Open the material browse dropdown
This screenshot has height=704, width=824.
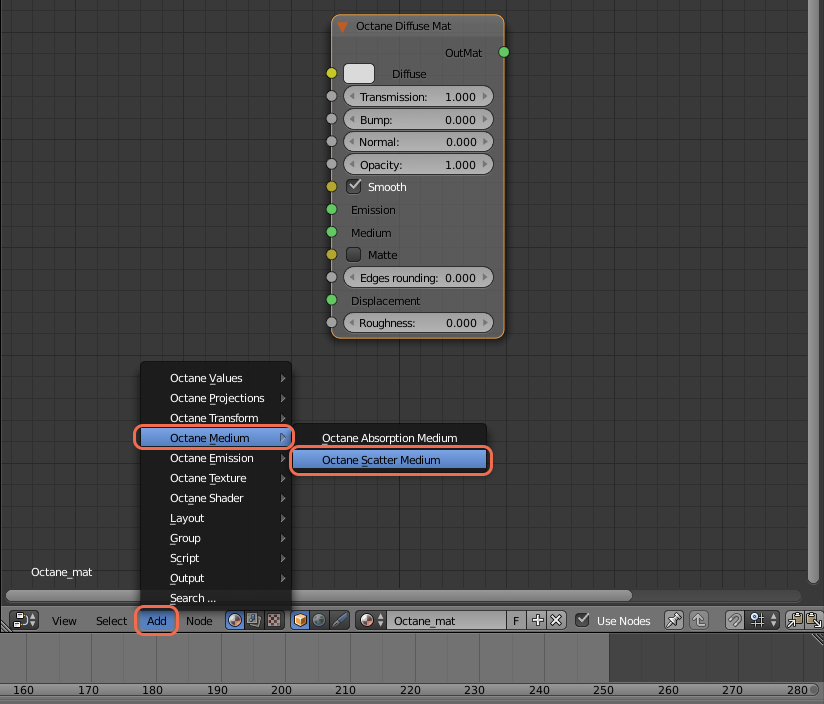click(371, 620)
